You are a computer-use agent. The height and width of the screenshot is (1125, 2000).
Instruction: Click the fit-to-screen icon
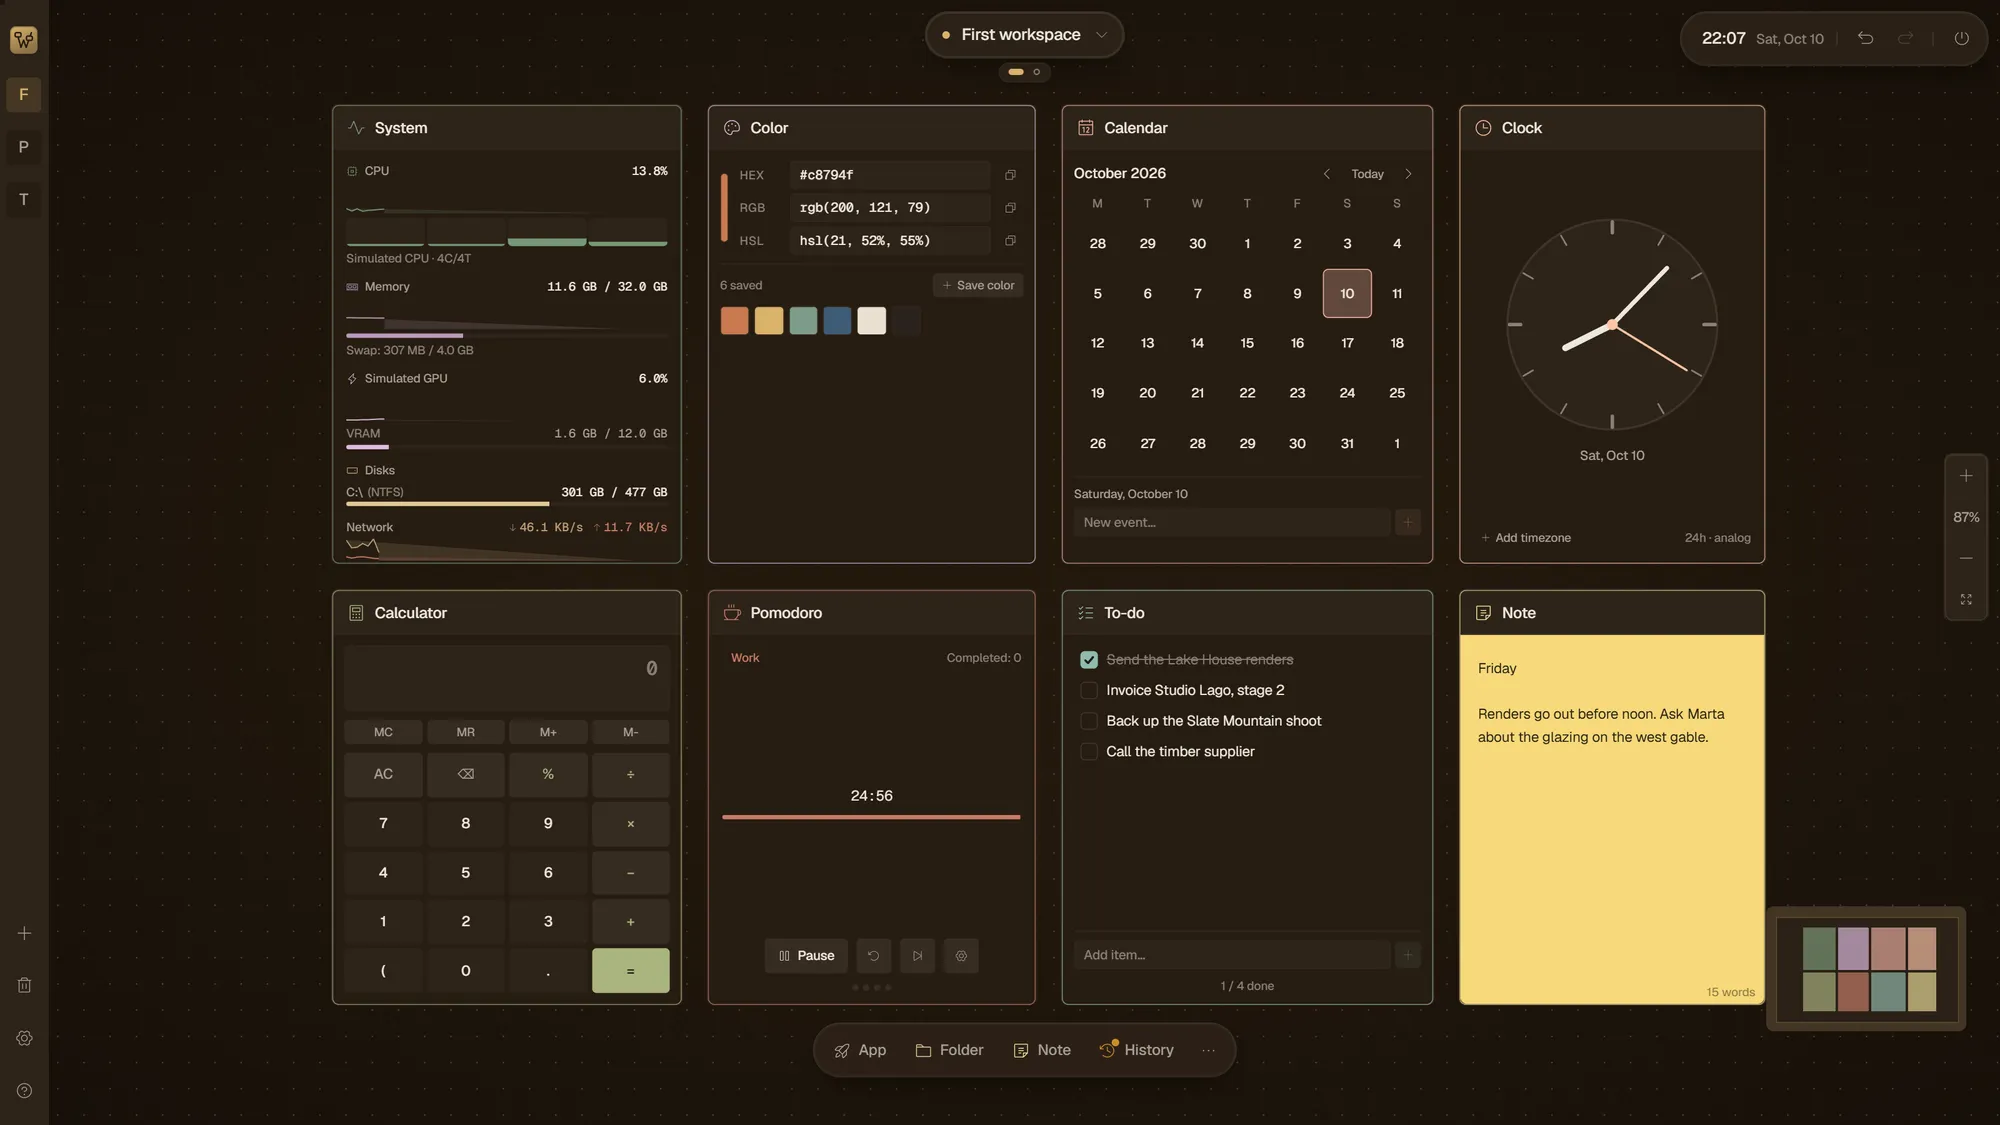click(1966, 599)
